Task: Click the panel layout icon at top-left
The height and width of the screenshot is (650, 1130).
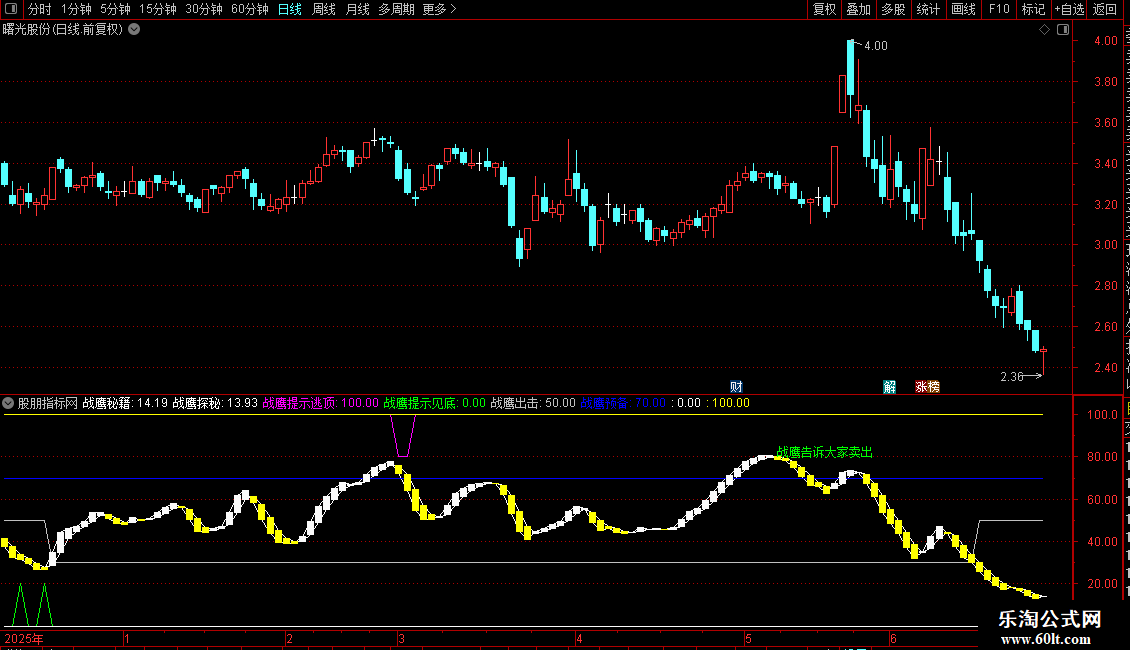Action: pos(11,9)
